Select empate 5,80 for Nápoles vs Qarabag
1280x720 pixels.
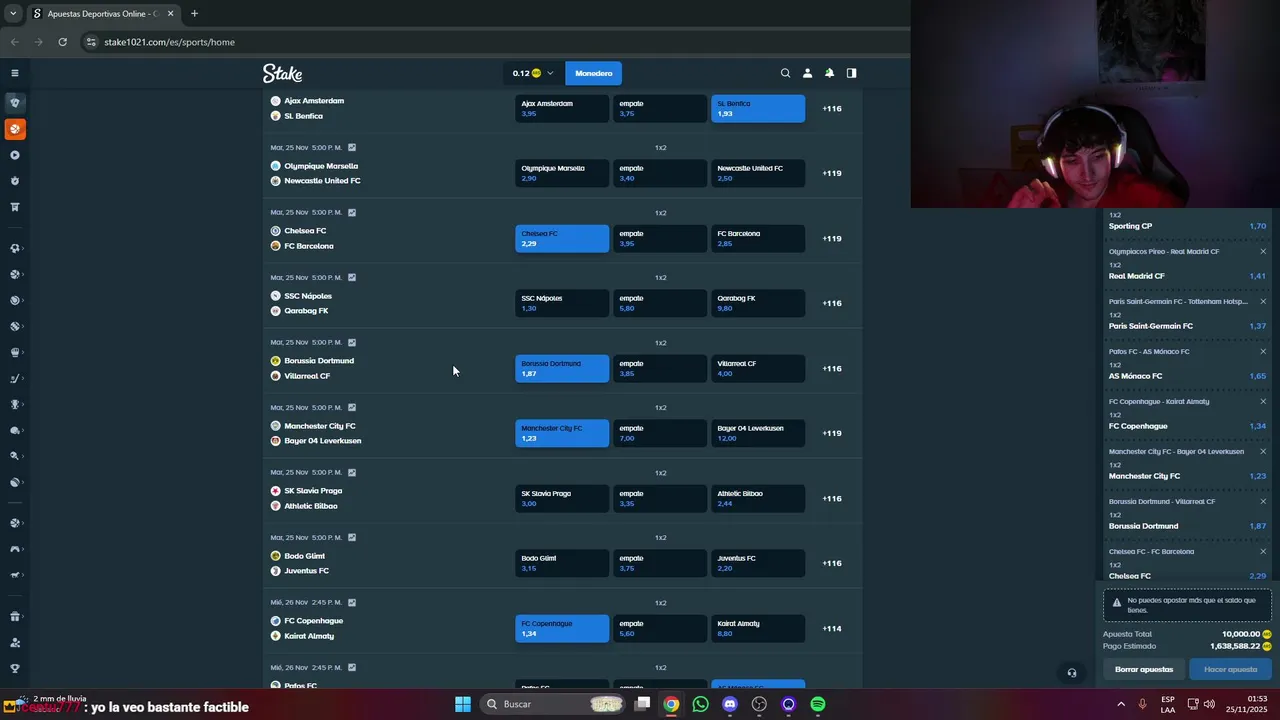coord(660,303)
